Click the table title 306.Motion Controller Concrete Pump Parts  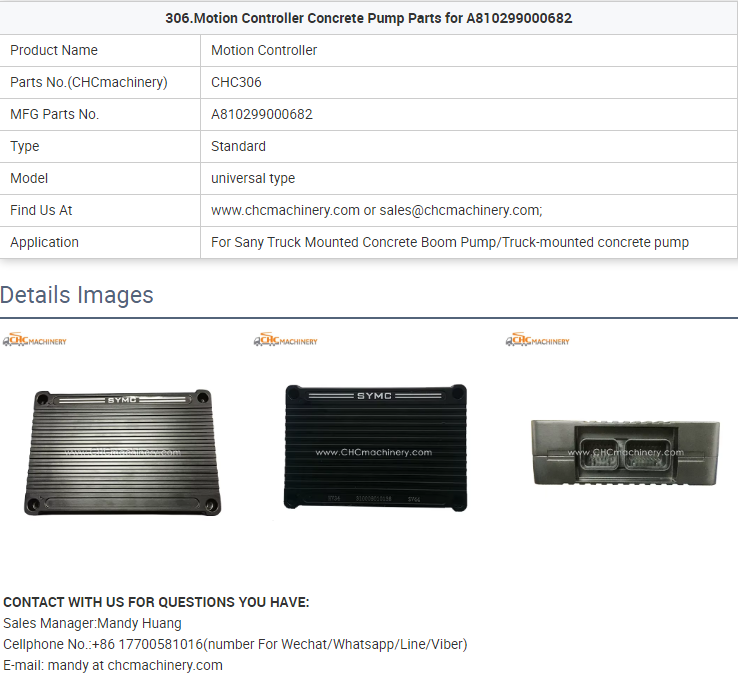[368, 18]
